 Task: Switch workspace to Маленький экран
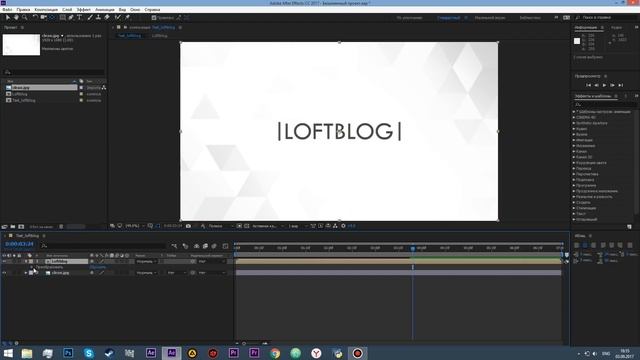click(490, 18)
